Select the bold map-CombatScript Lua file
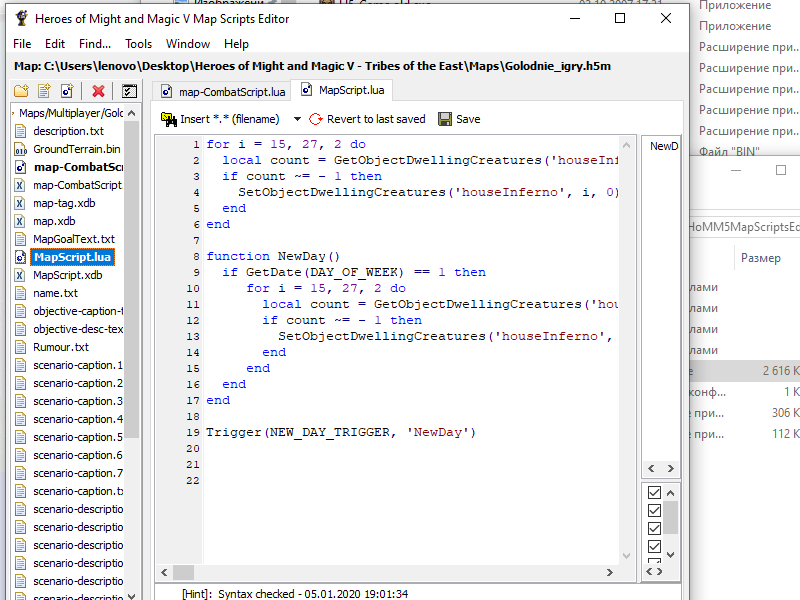 (78, 167)
